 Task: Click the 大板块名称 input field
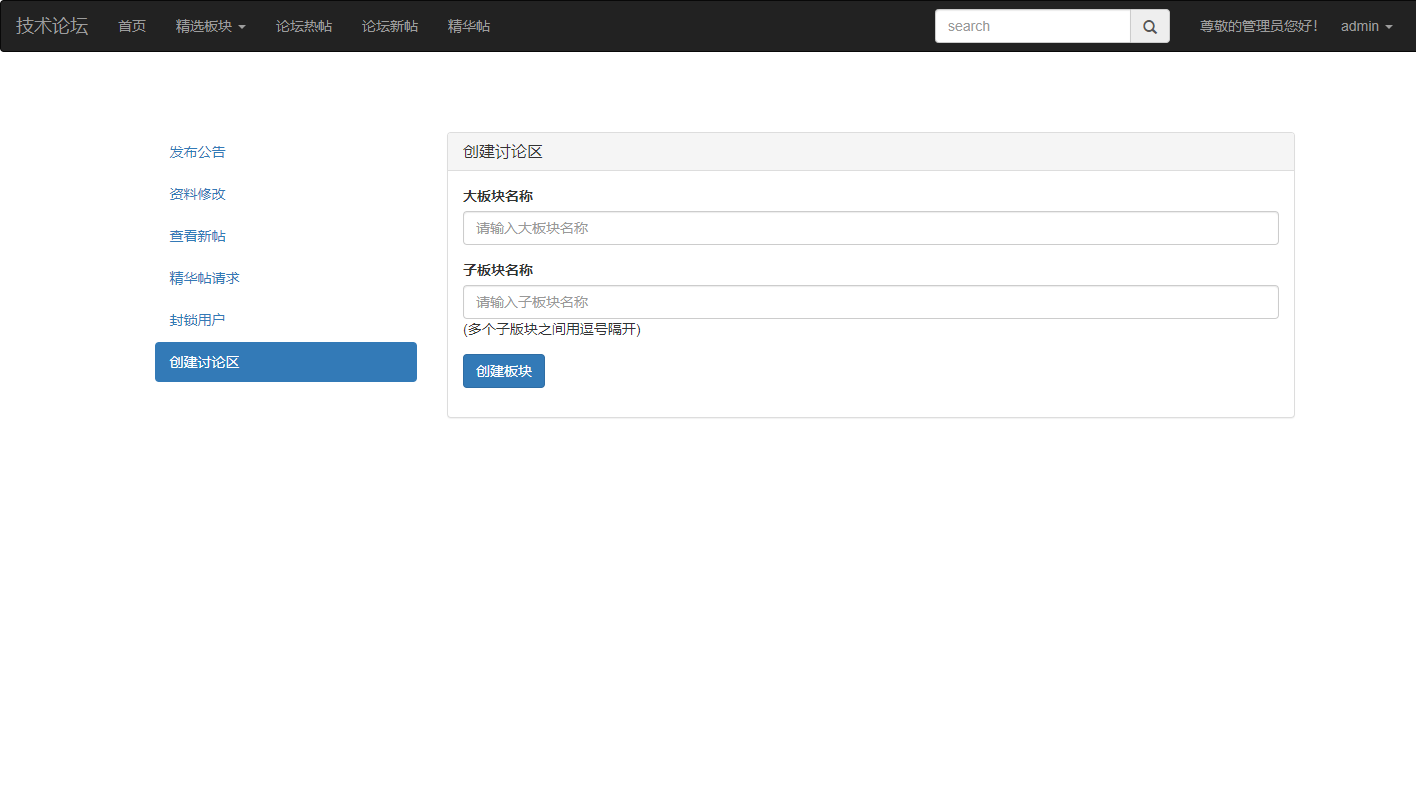[870, 228]
